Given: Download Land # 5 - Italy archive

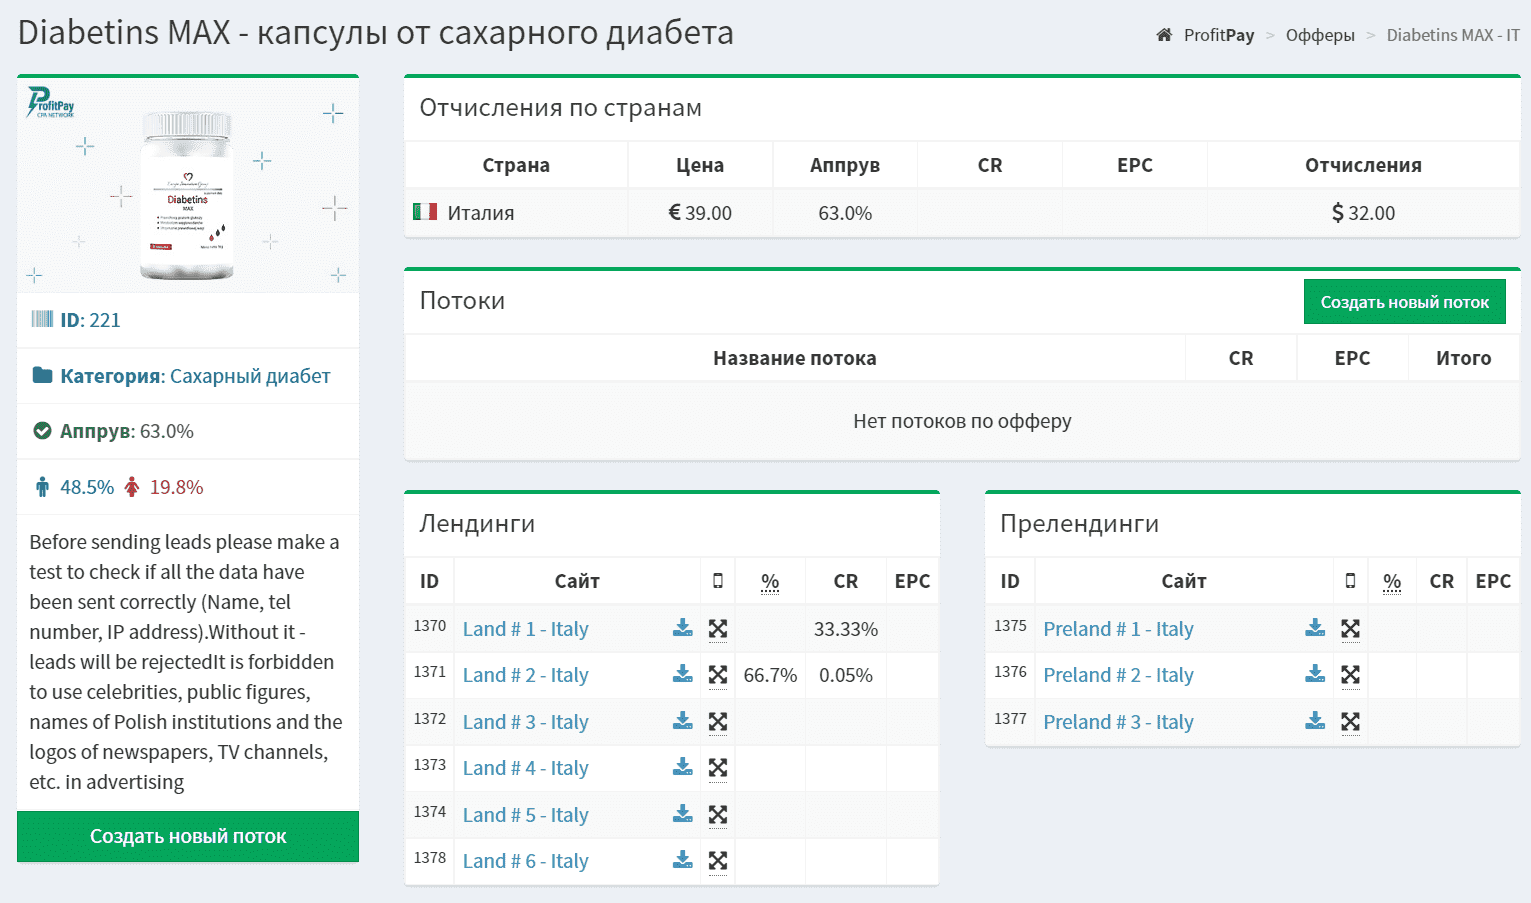Looking at the screenshot, I should point(683,814).
